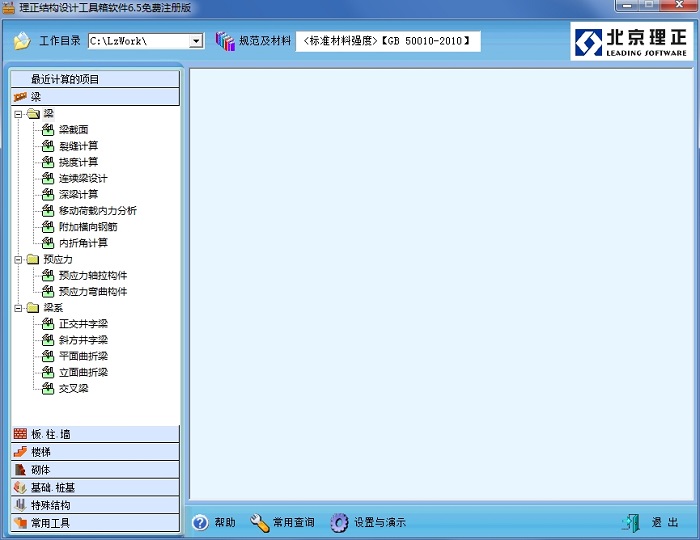This screenshot has width=700, height=540.
Task: Switch to the 特殊结构 category
Action: (95, 505)
